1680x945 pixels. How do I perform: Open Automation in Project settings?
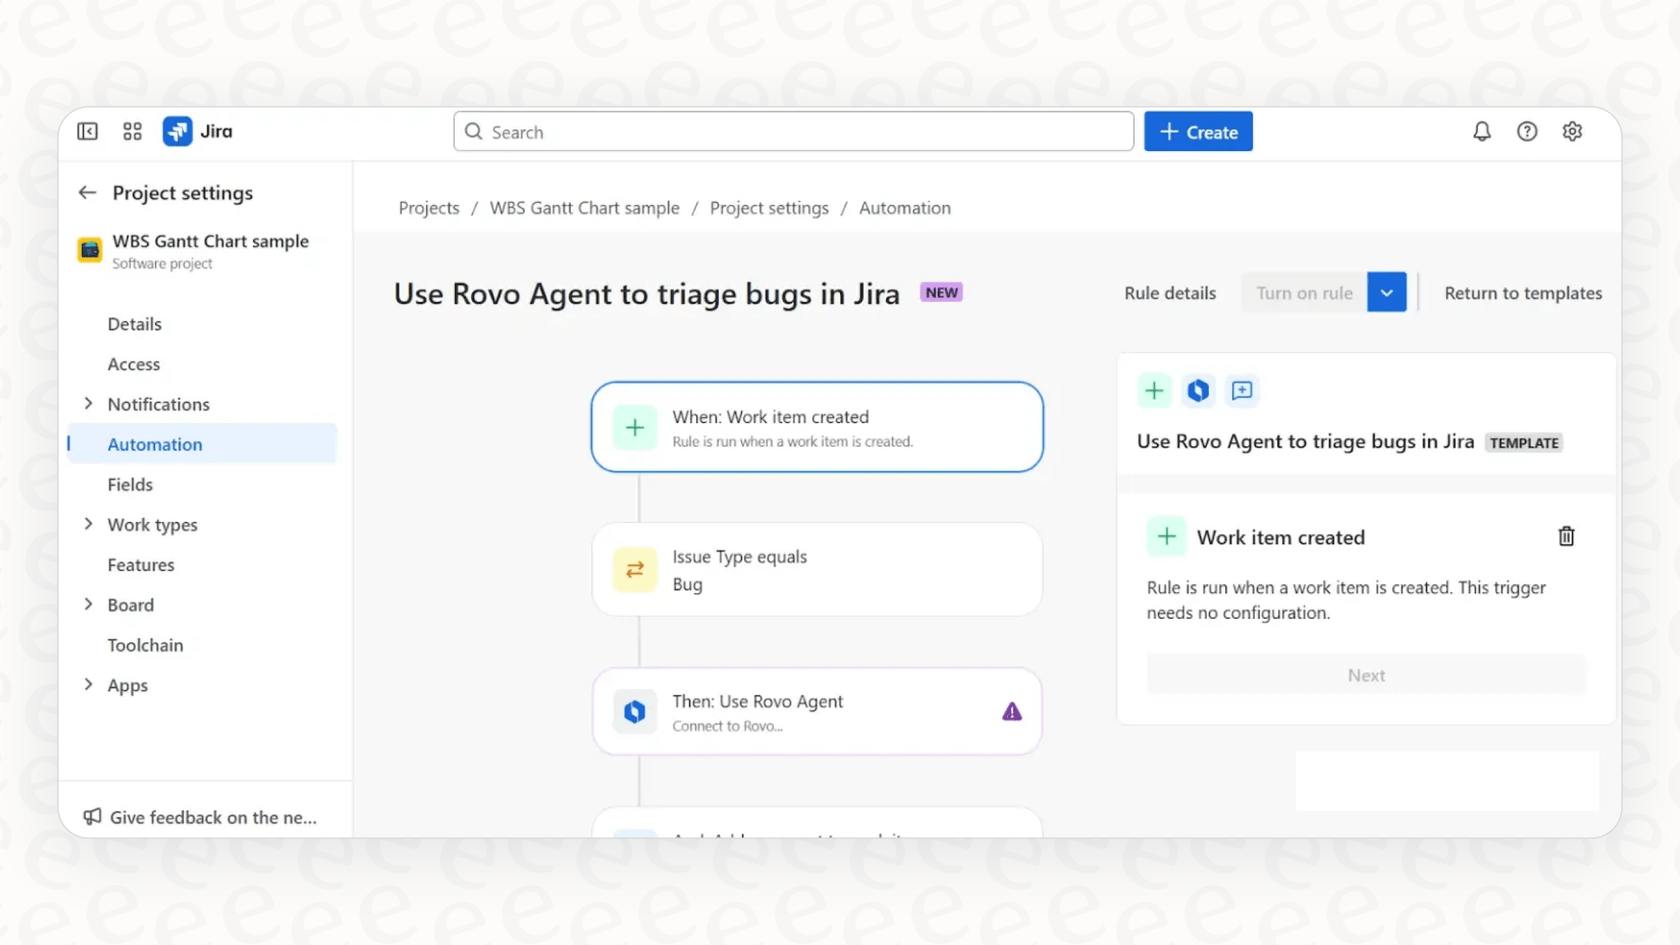point(154,444)
